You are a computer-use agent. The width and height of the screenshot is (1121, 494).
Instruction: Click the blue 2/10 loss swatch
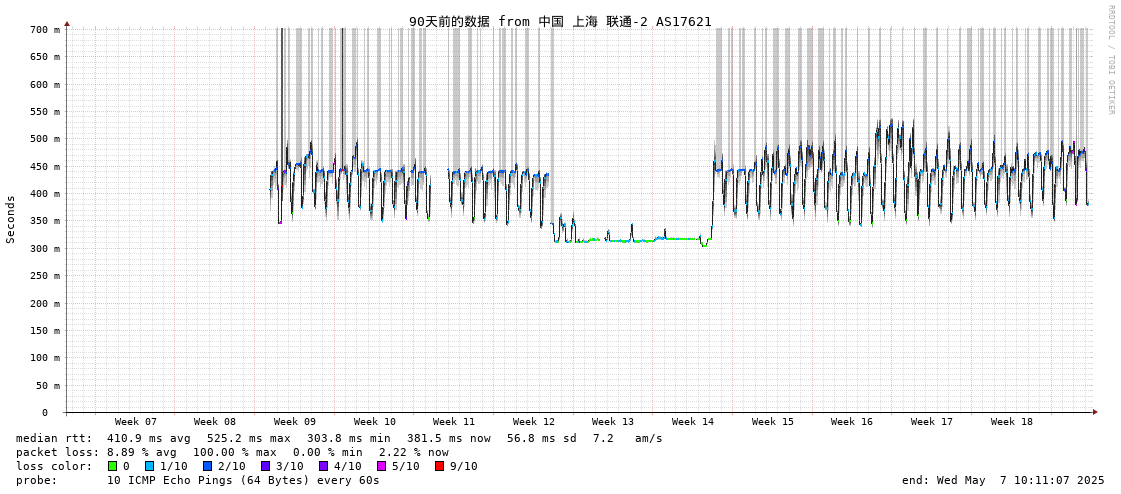pyautogui.click(x=207, y=466)
